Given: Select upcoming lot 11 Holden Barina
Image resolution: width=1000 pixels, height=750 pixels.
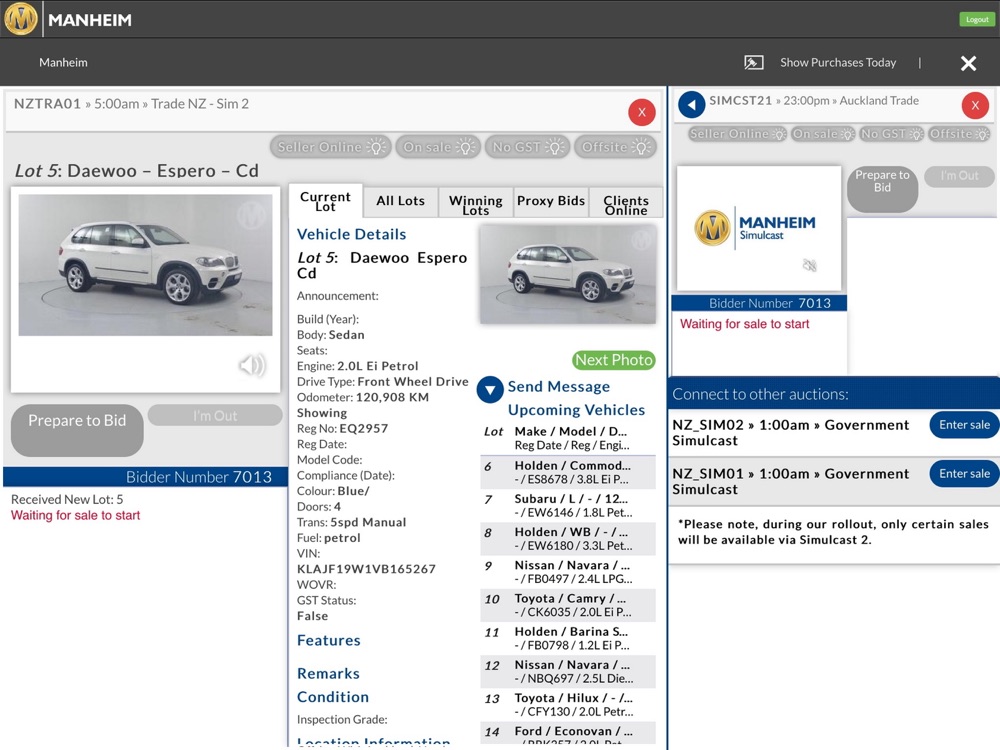Looking at the screenshot, I should pos(568,638).
